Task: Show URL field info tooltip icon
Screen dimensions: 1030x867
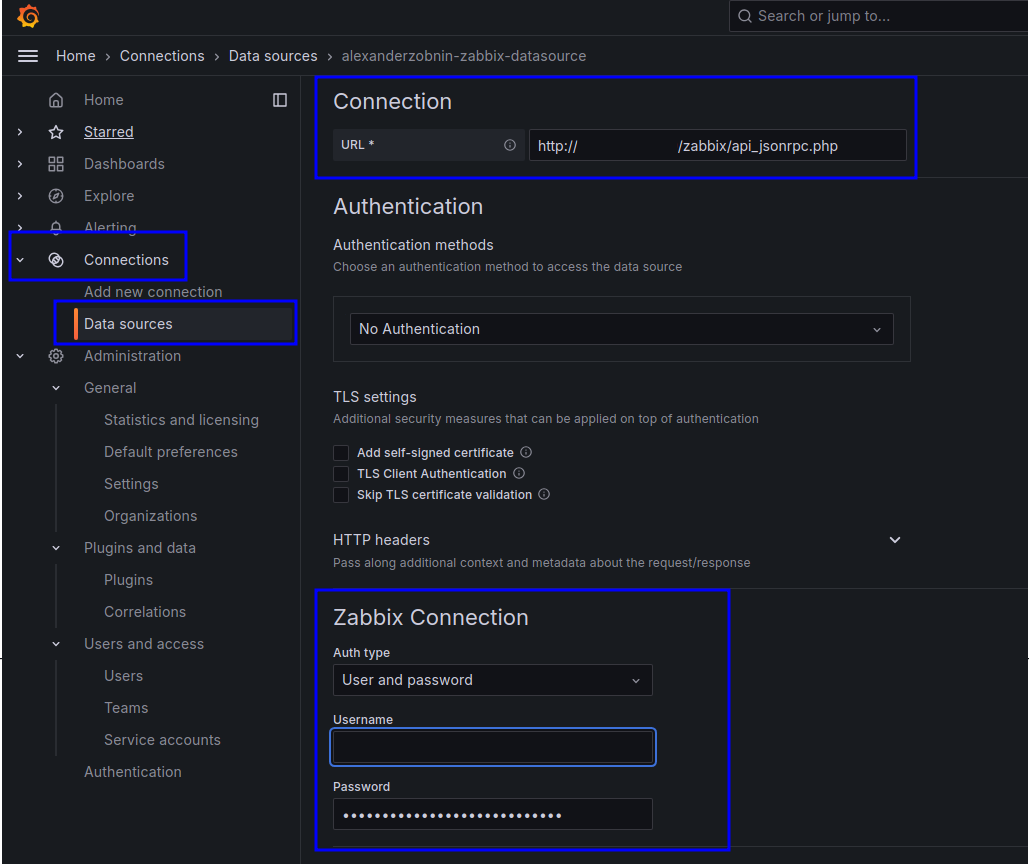Action: point(510,145)
